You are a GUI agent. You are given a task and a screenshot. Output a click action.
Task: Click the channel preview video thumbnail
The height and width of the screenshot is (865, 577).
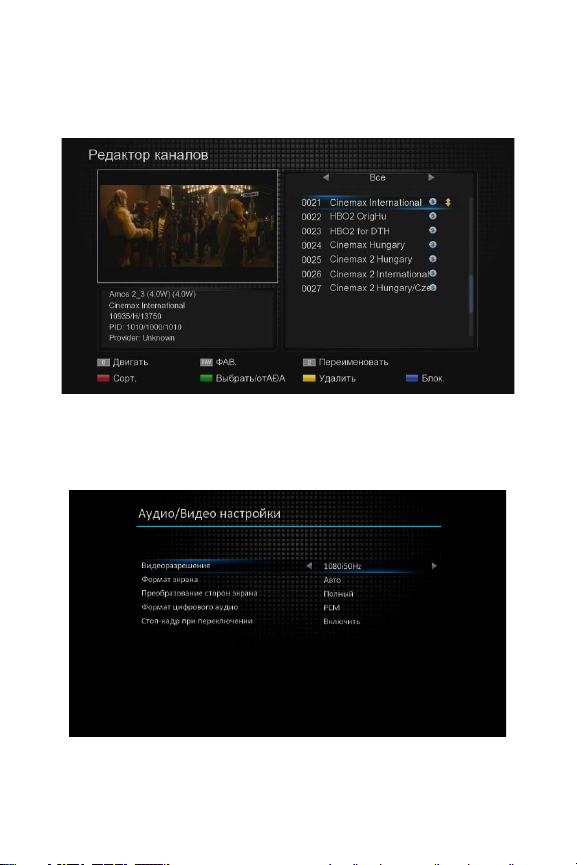pyautogui.click(x=188, y=226)
